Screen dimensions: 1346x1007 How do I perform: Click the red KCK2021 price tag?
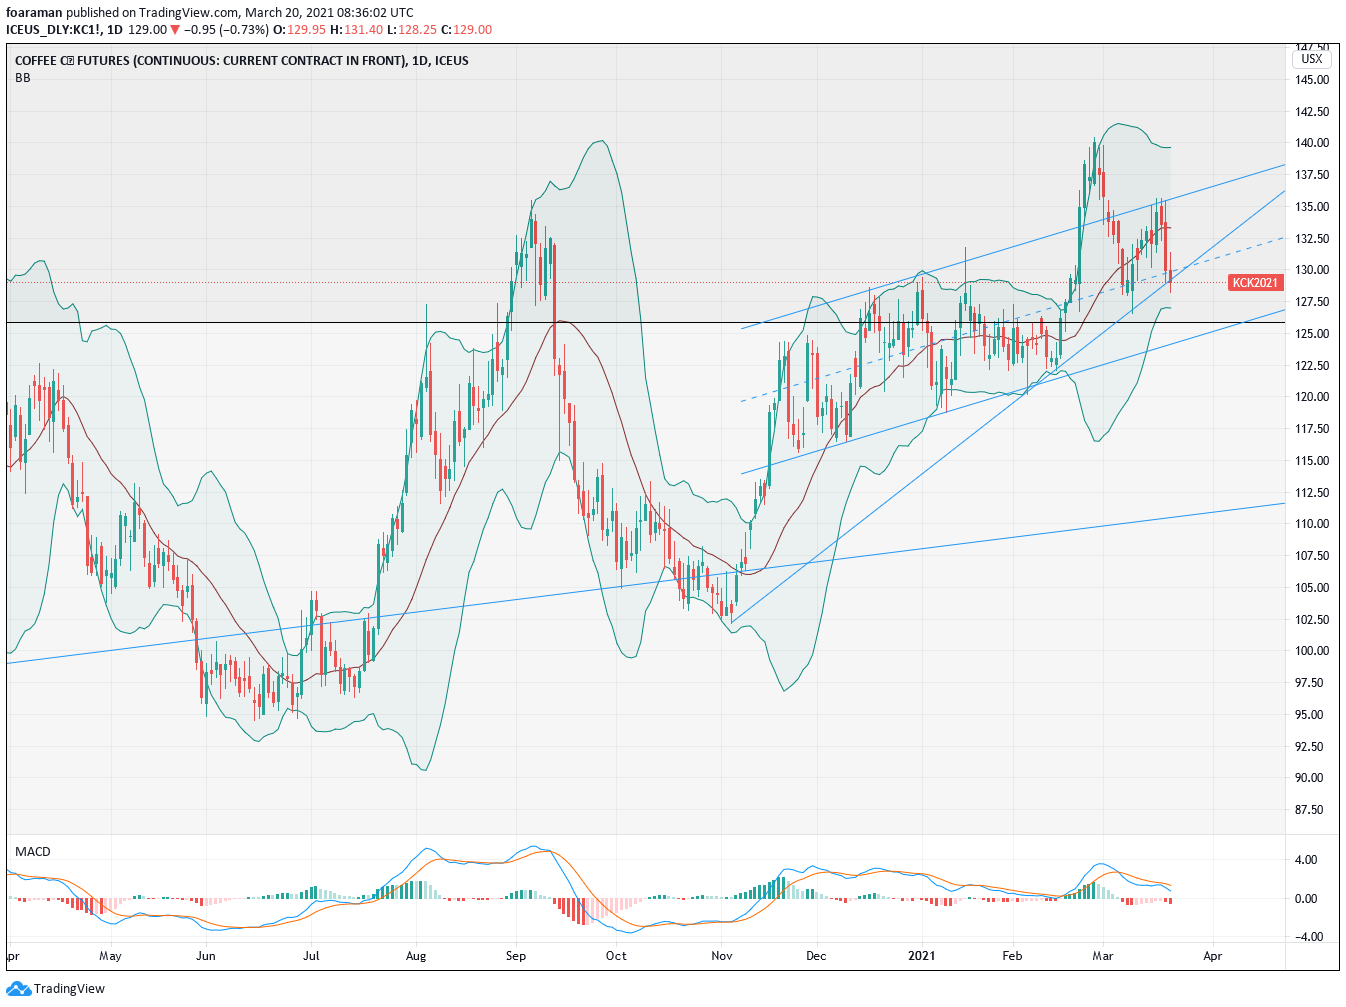pyautogui.click(x=1255, y=283)
